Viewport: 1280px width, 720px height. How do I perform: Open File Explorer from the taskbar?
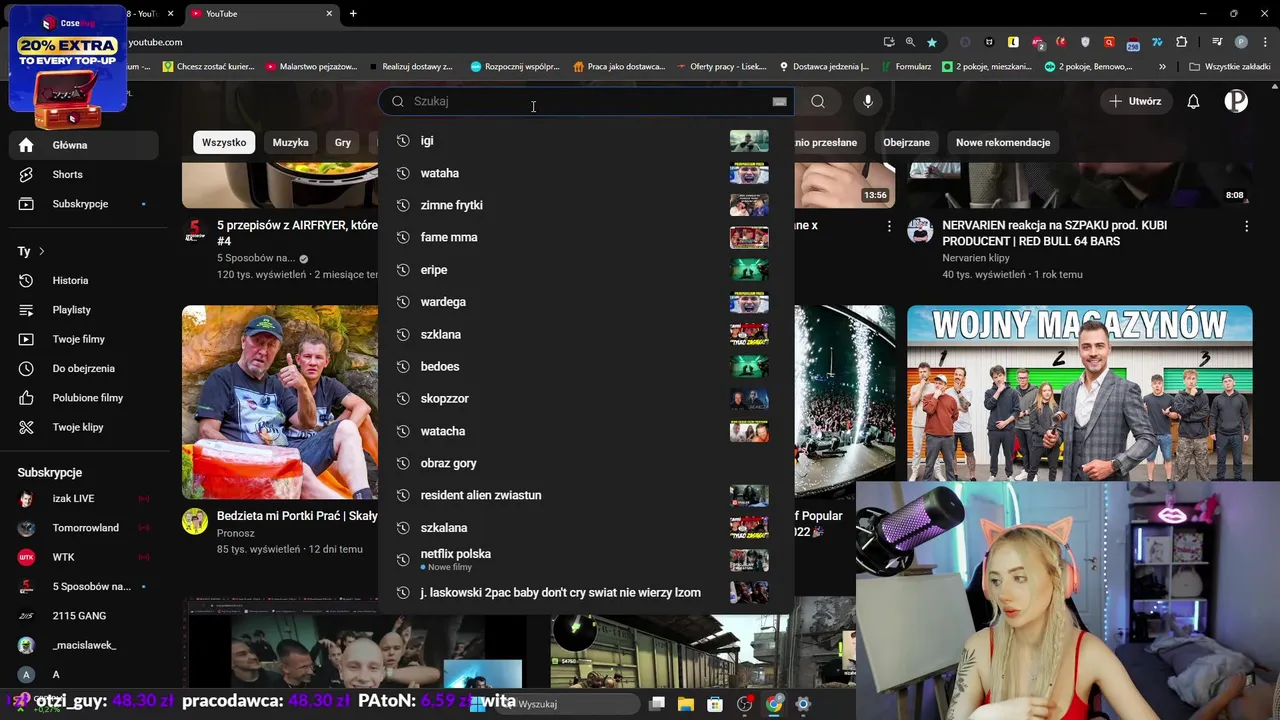(686, 704)
